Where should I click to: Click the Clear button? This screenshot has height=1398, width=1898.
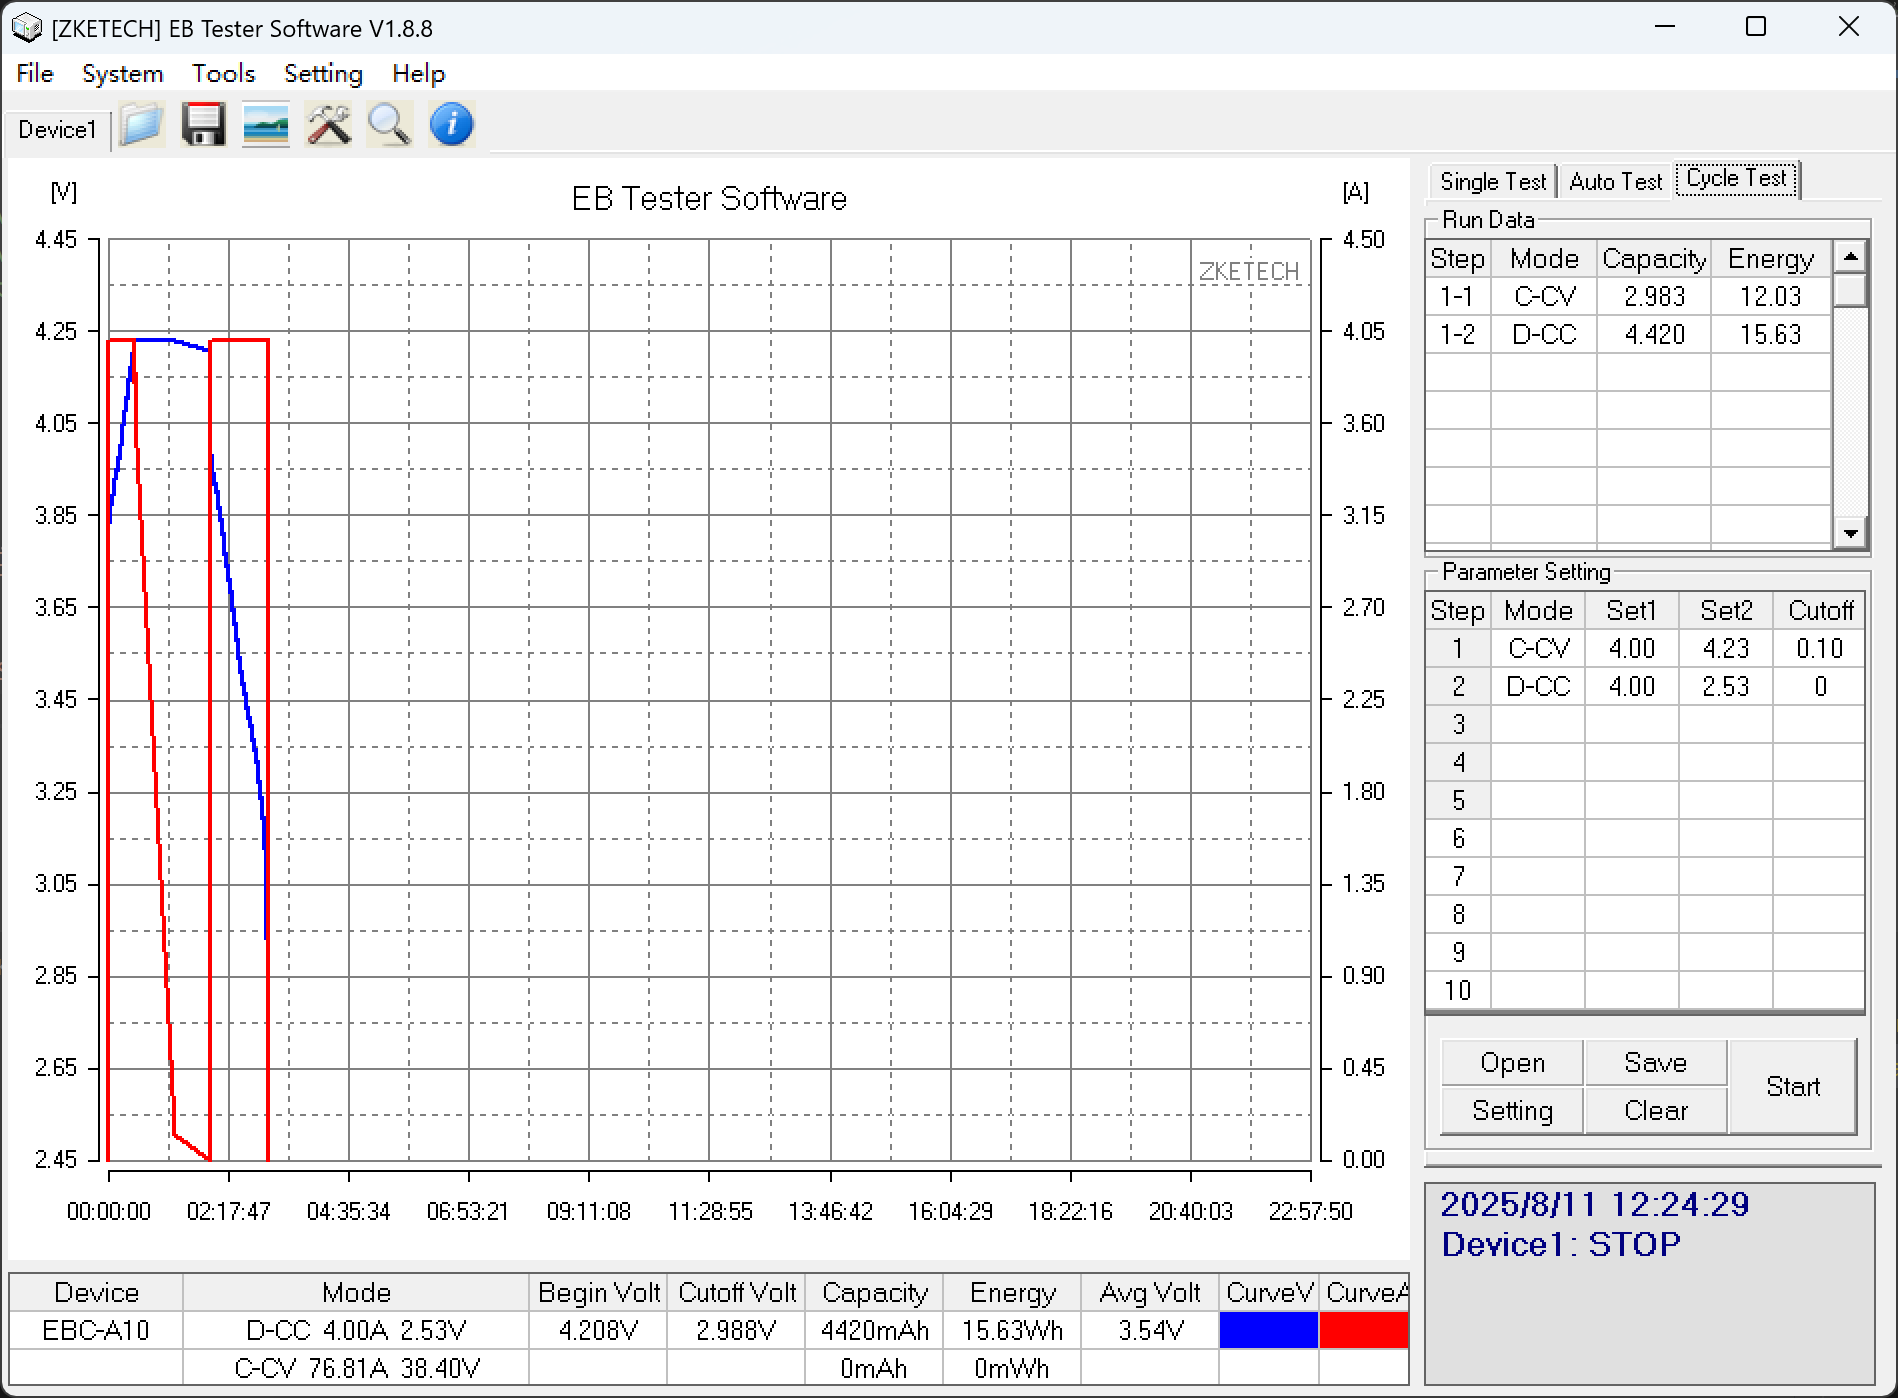point(1655,1111)
